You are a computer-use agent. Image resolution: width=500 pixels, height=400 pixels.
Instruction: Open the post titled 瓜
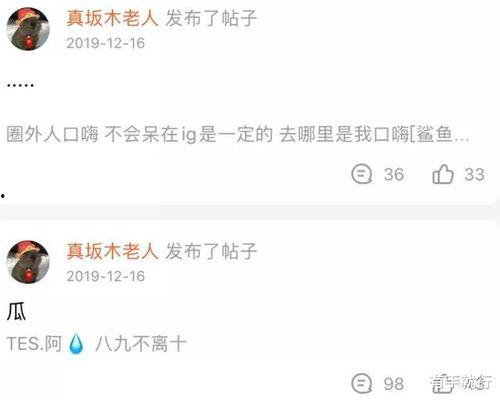tap(16, 312)
